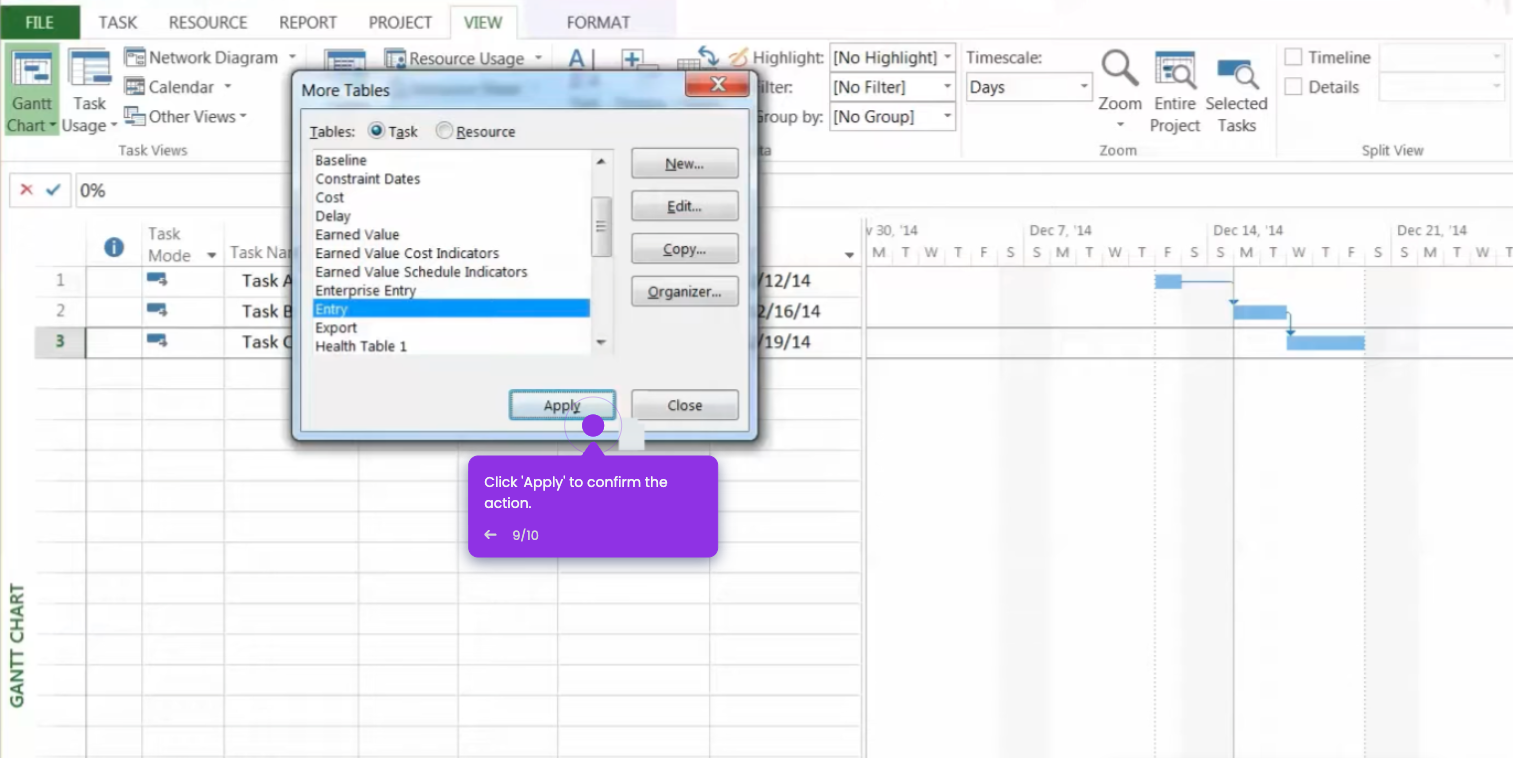
Task: Click Apply in More Tables dialog
Action: click(562, 405)
